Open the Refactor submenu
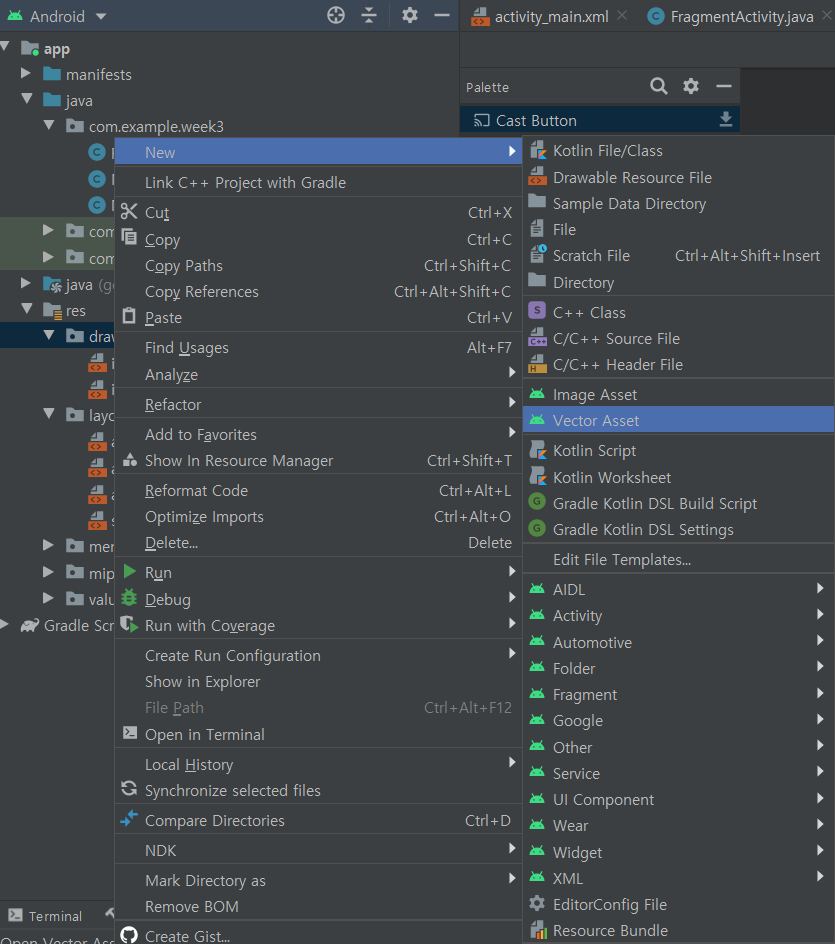 point(318,404)
